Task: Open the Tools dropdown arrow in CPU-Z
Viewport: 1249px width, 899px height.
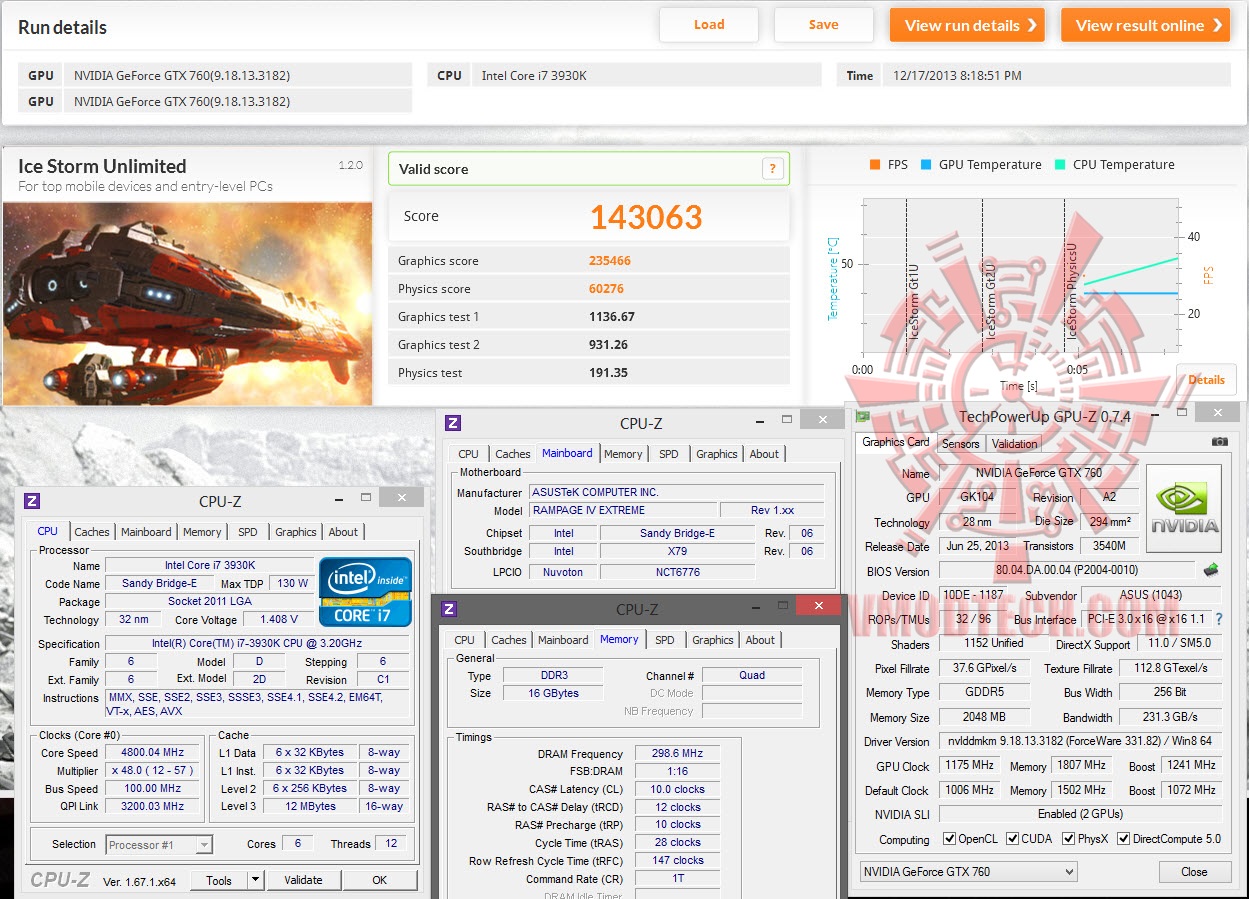Action: pos(255,880)
